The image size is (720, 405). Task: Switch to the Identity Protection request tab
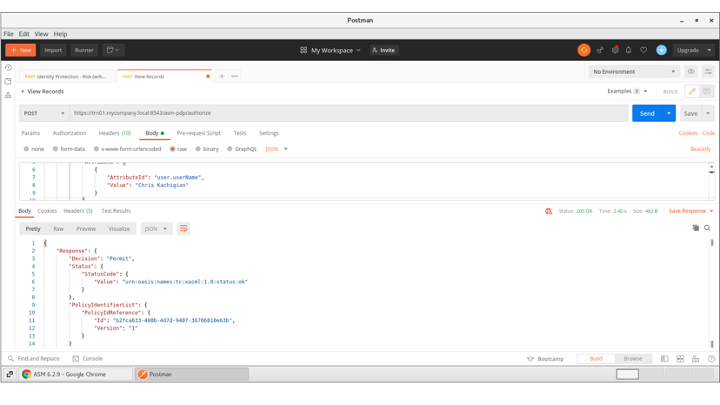pyautogui.click(x=67, y=76)
